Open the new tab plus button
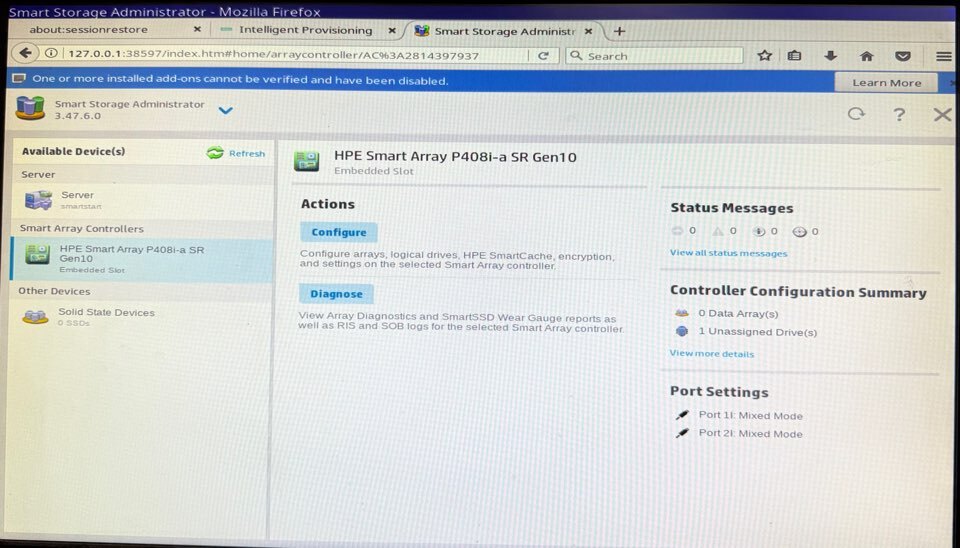The image size is (960, 548). (620, 31)
